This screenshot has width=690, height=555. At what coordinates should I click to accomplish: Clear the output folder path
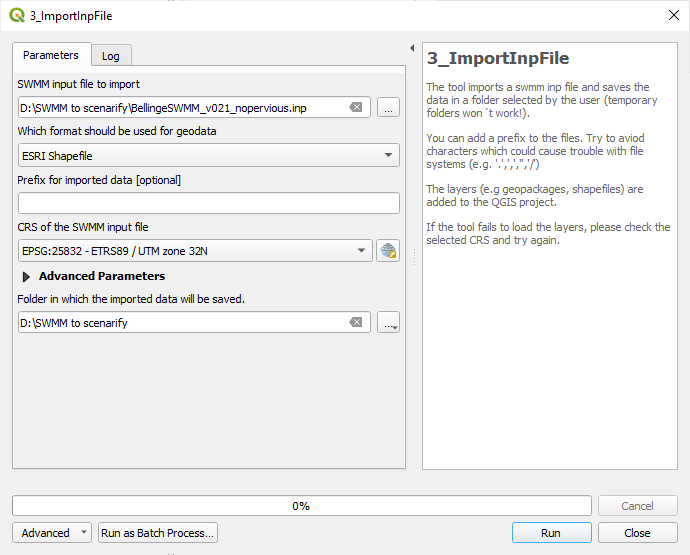(356, 323)
